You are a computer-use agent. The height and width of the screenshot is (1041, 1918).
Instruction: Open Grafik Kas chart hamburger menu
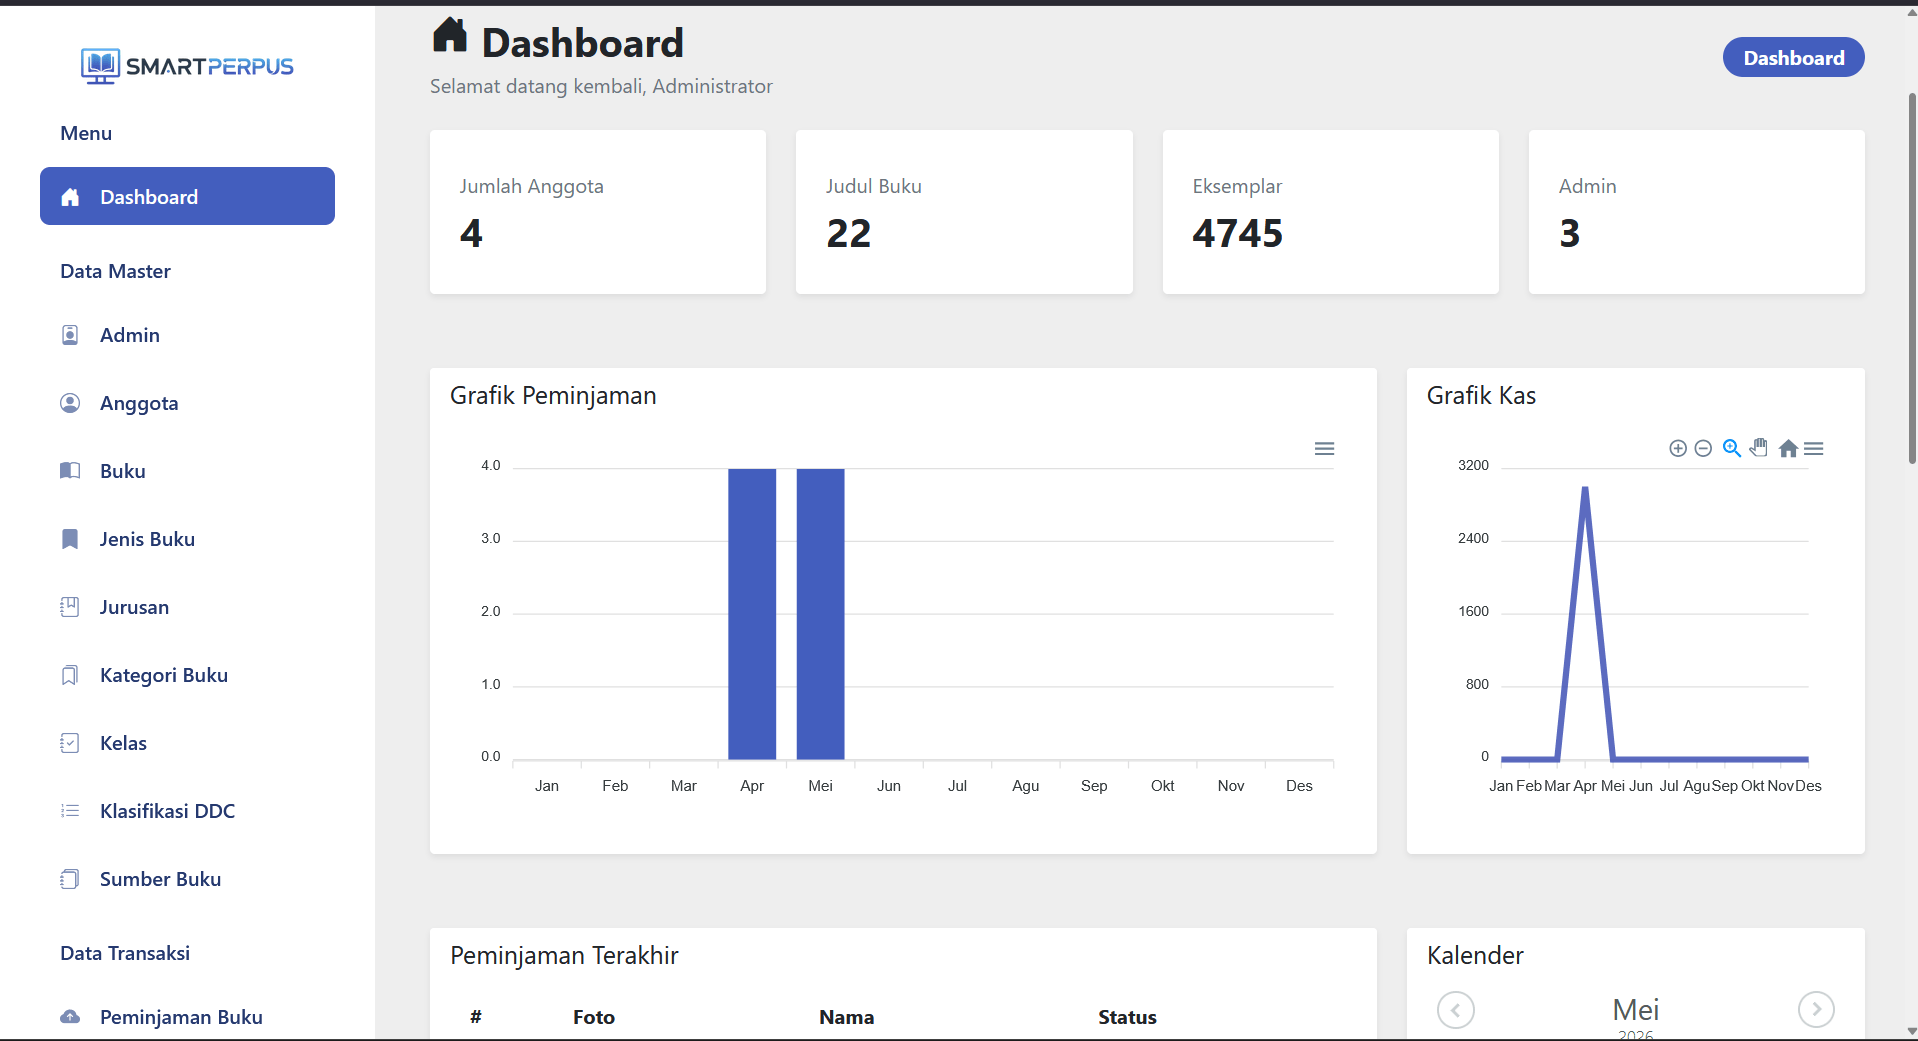coord(1814,449)
